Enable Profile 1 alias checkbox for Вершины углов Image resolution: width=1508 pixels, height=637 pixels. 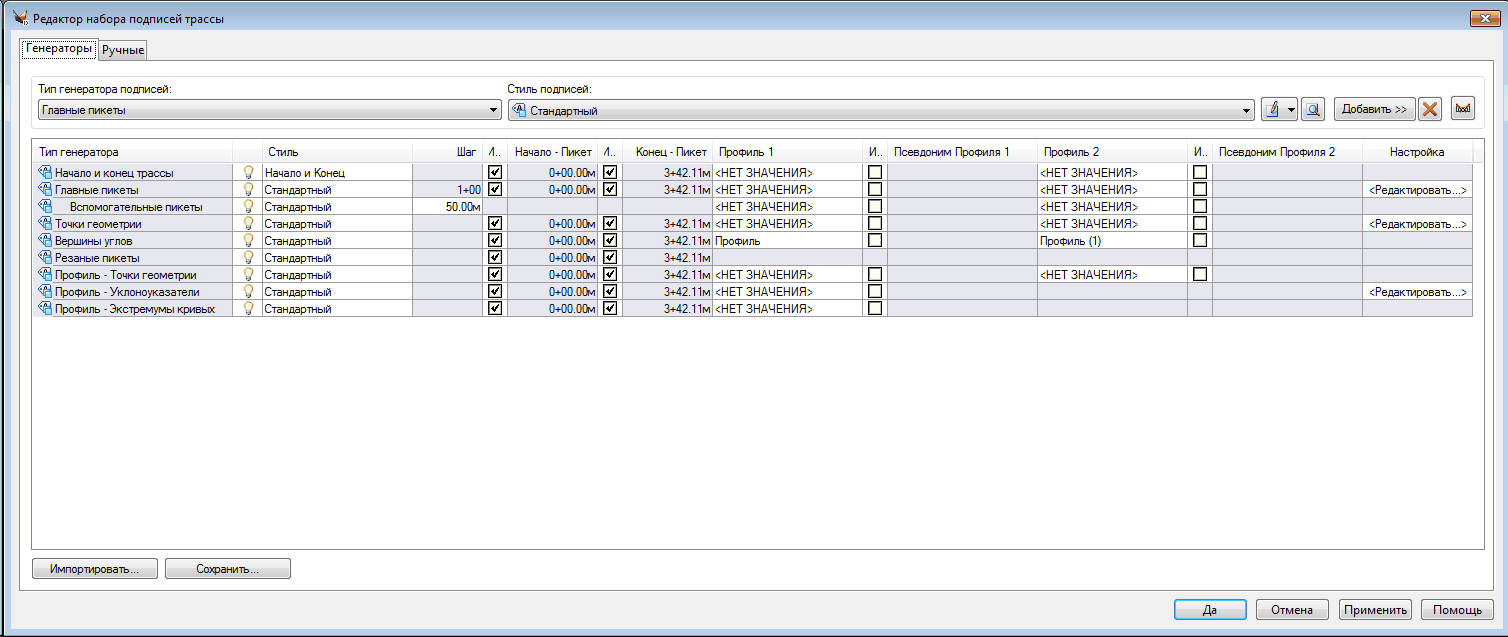[x=875, y=241]
